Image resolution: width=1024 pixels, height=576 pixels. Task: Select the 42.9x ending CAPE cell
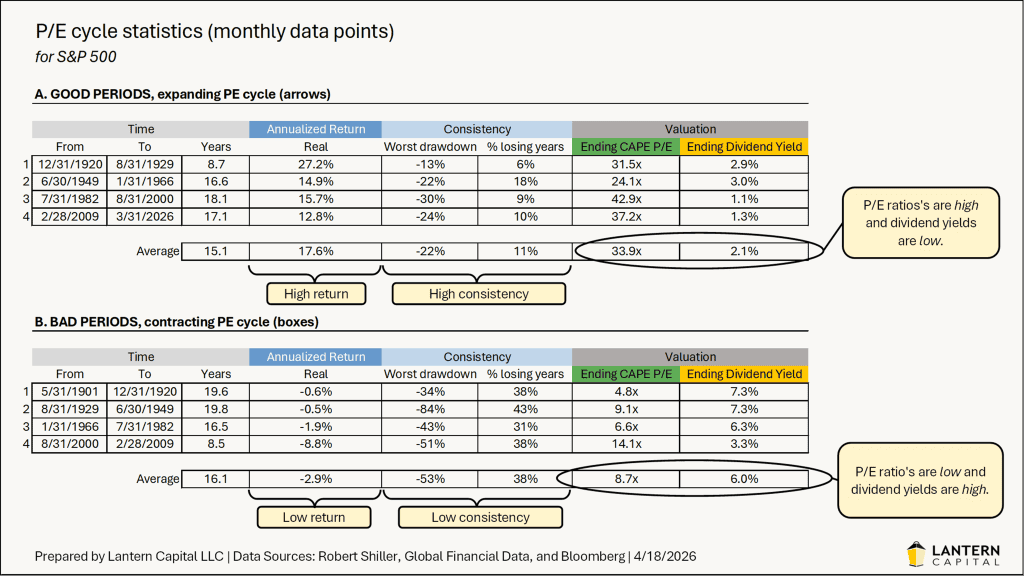pos(625,198)
